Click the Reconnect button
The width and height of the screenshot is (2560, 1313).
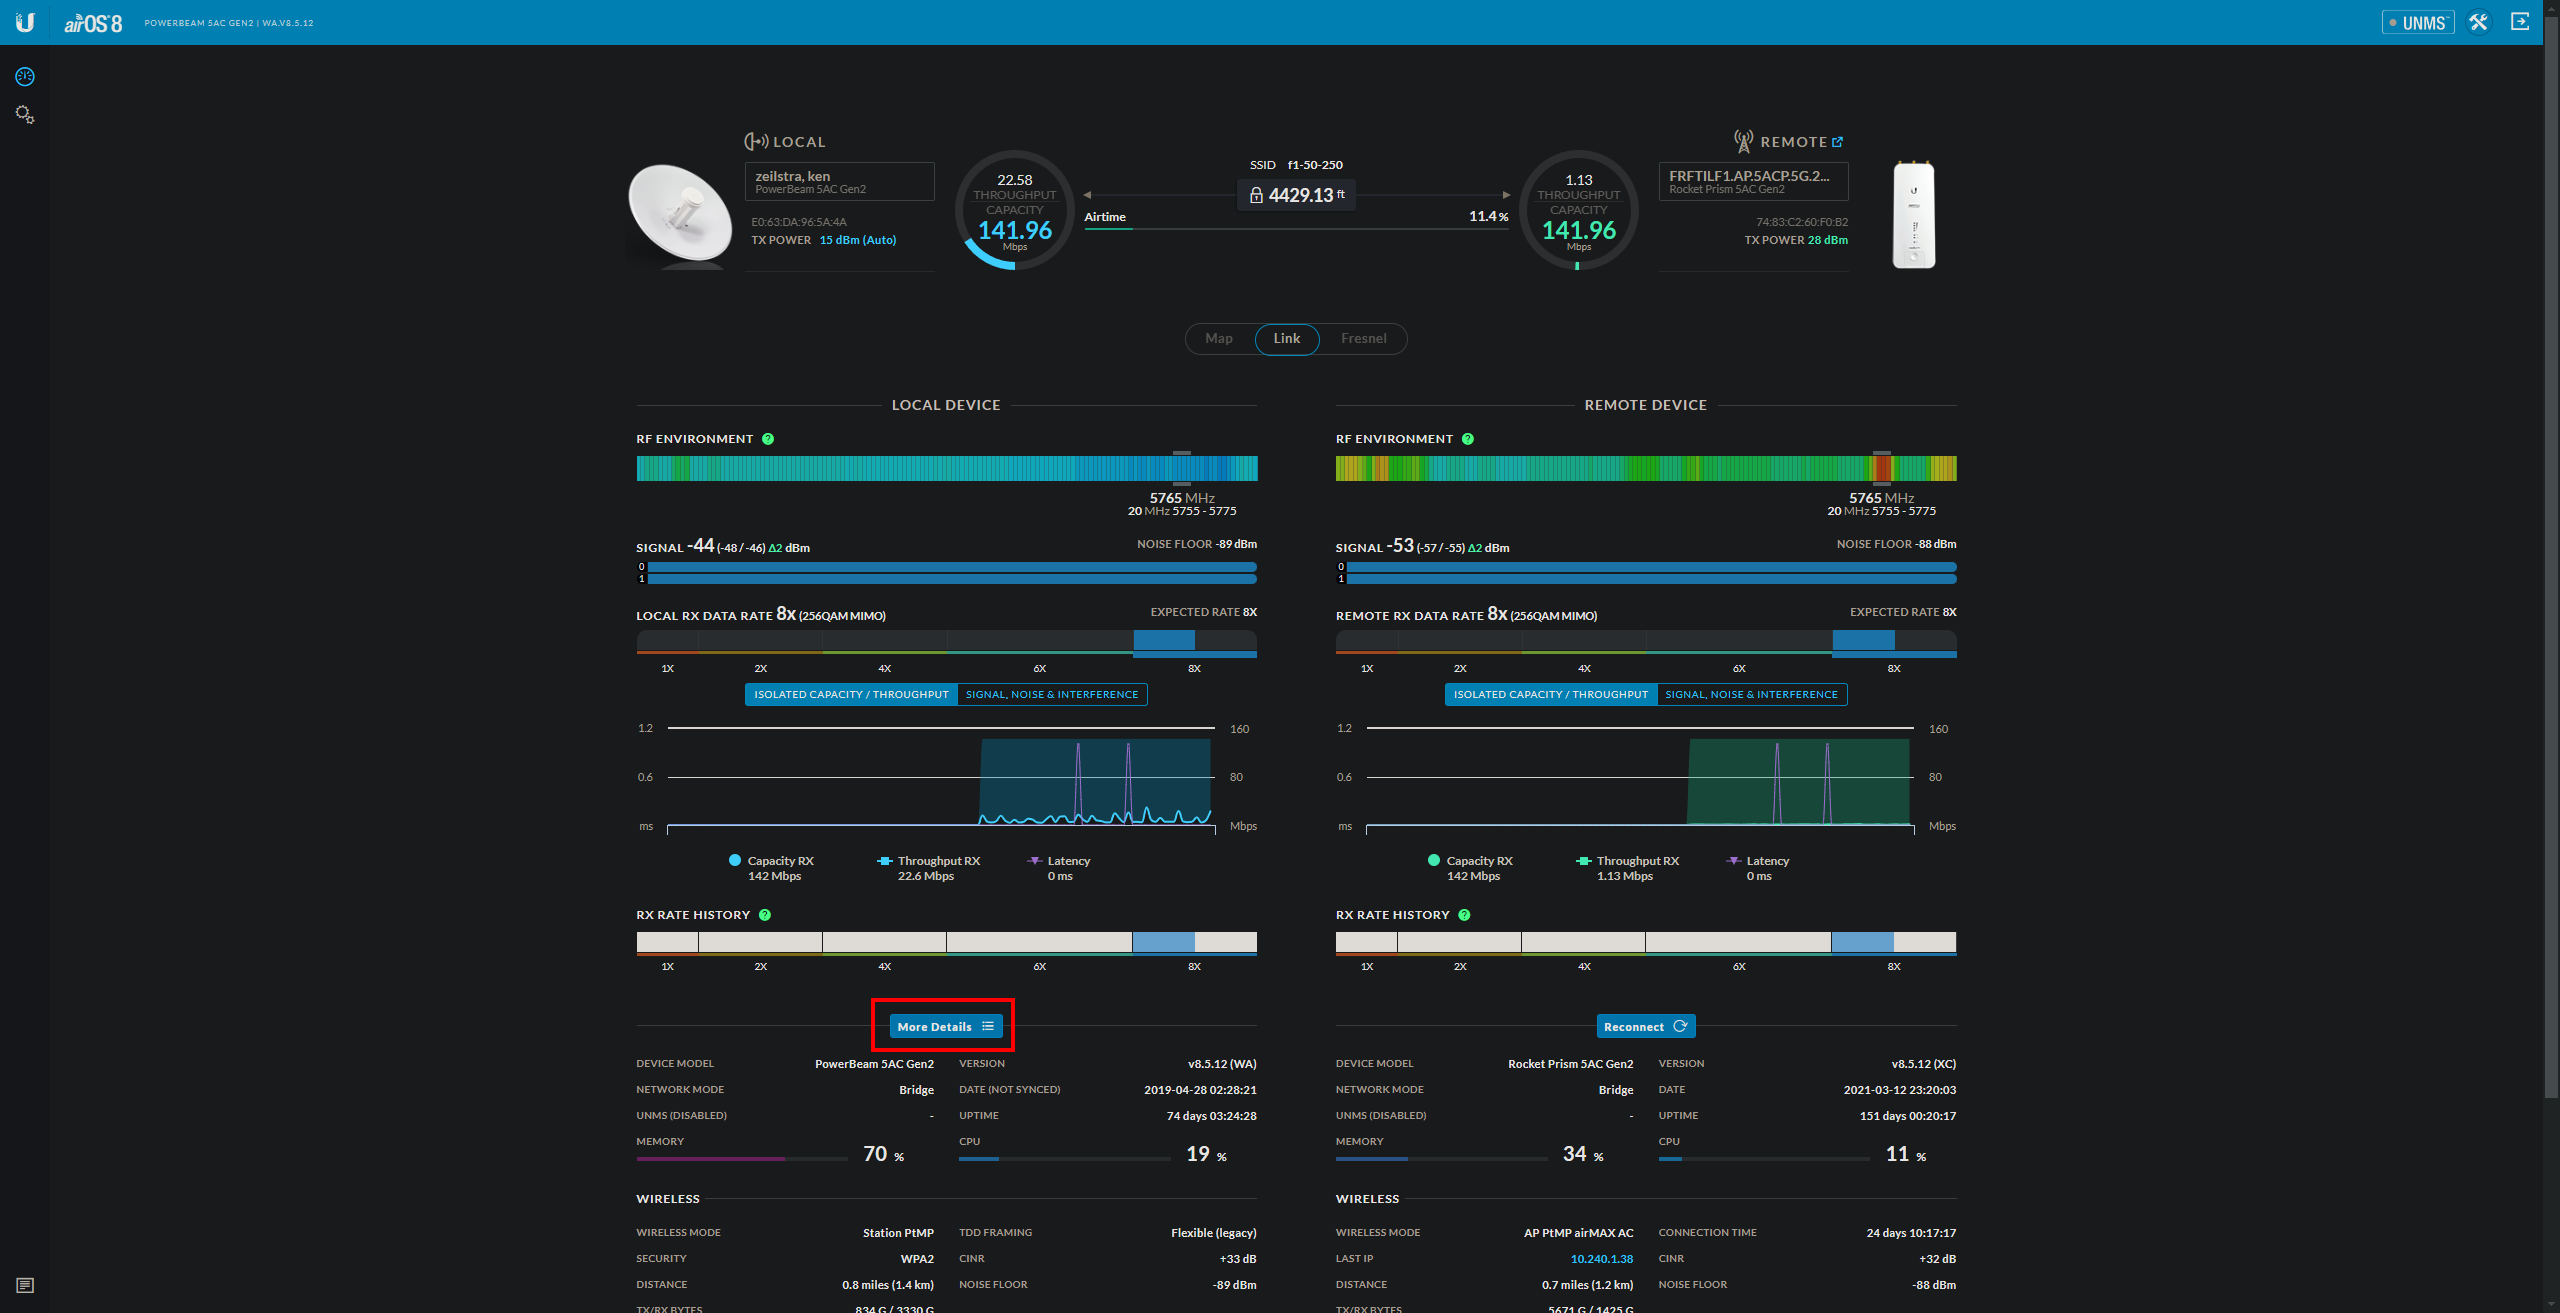click(1645, 1026)
